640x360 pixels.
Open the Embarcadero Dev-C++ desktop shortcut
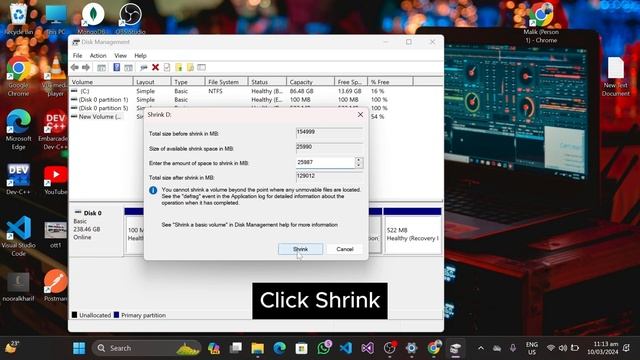point(54,129)
